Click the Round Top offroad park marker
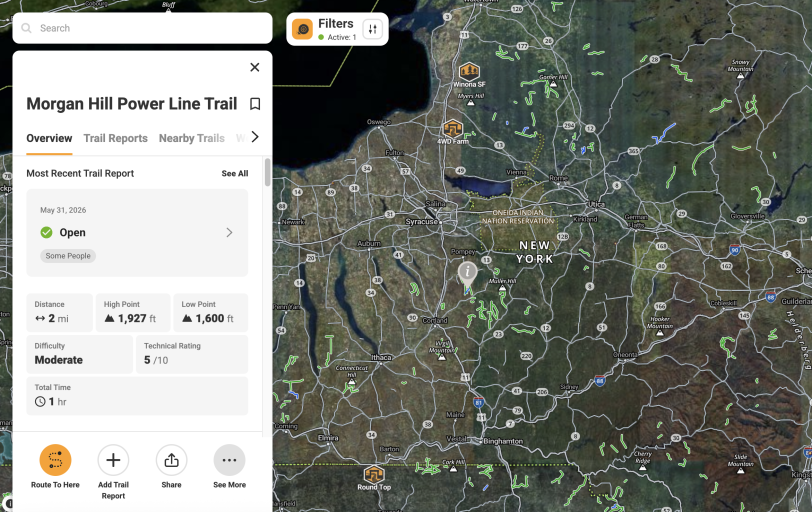 pyautogui.click(x=374, y=474)
